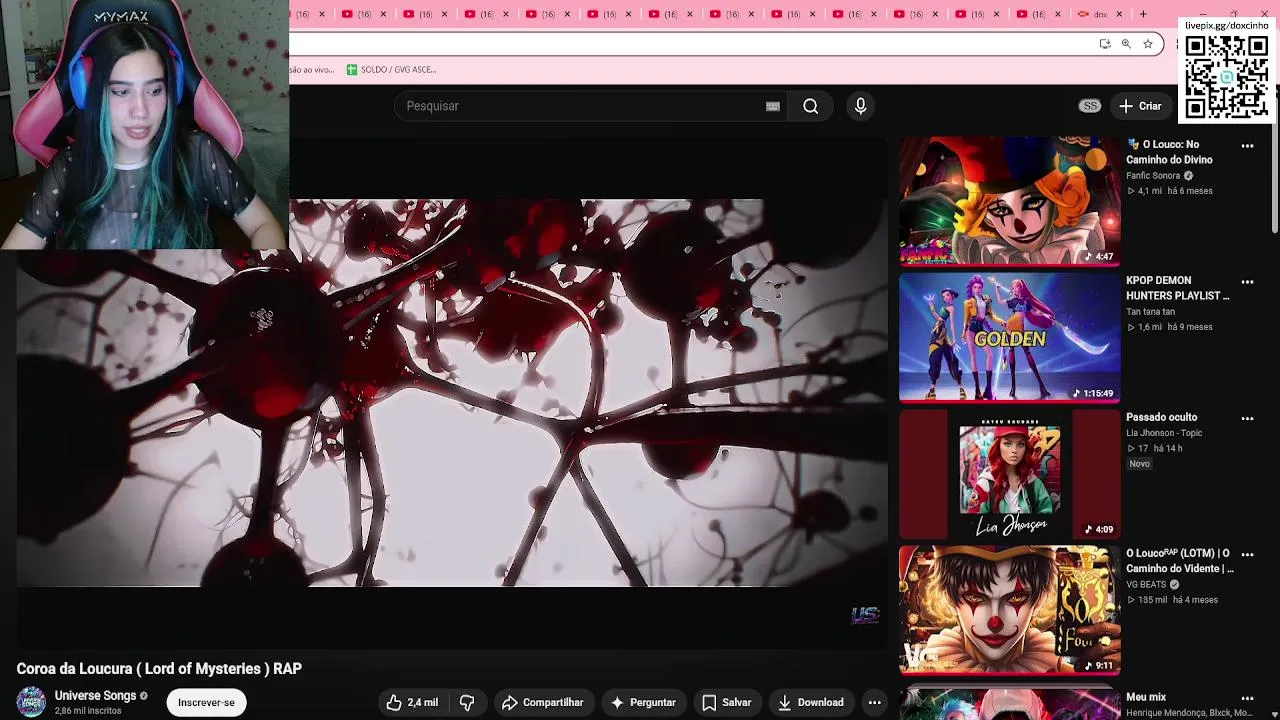The image size is (1280, 720).
Task: Open the Fanfic Sonora channel
Action: click(1153, 176)
